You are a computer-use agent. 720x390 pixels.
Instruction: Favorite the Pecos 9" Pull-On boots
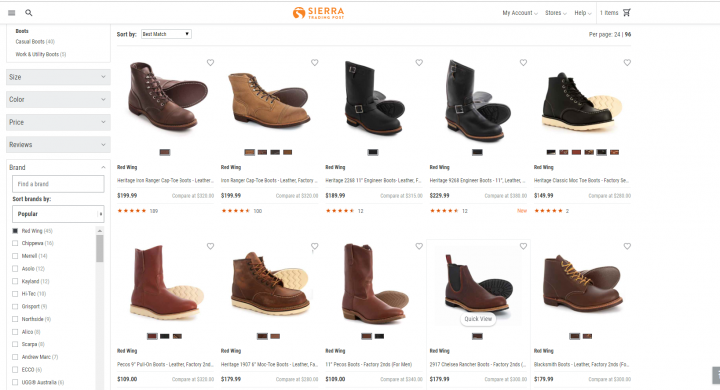210,246
